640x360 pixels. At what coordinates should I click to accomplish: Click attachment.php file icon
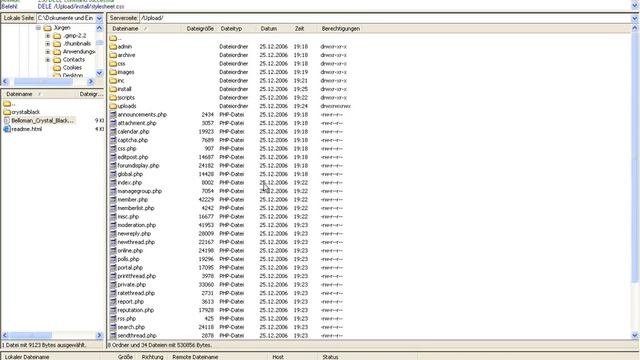(113, 123)
